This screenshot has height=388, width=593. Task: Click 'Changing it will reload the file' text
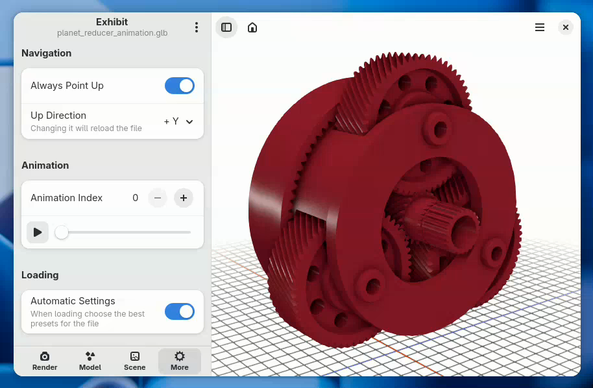[x=86, y=128]
